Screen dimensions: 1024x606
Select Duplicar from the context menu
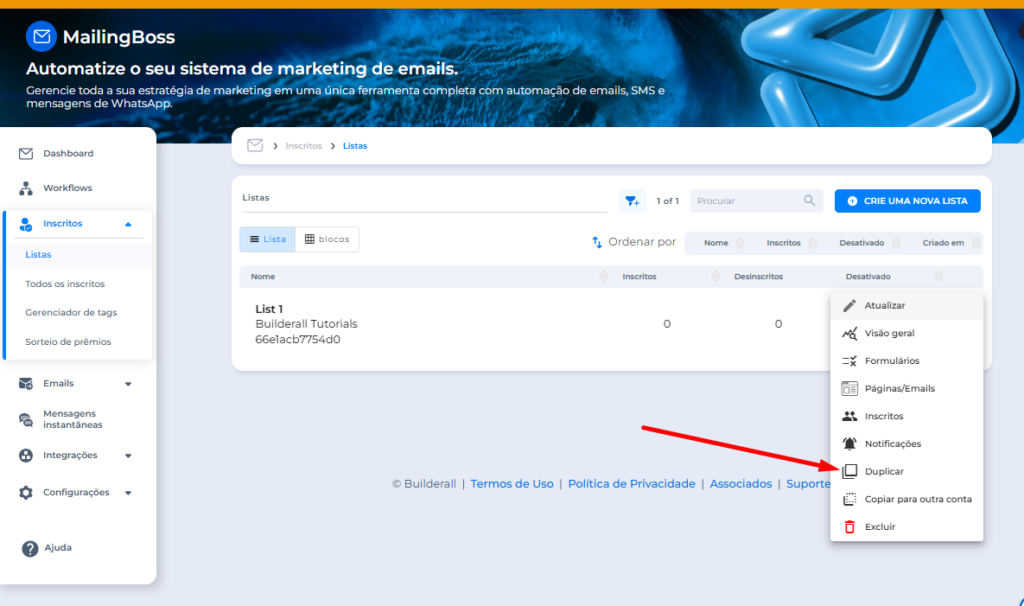(884, 471)
